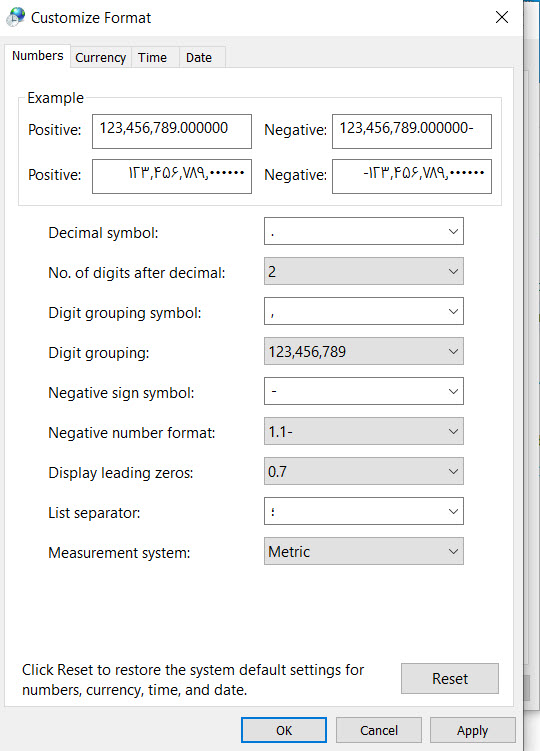Click the Negative sign symbol label
Image resolution: width=540 pixels, height=751 pixels.
click(121, 393)
